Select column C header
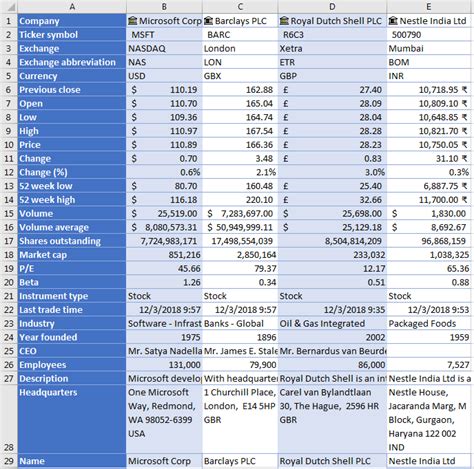 click(240, 7)
